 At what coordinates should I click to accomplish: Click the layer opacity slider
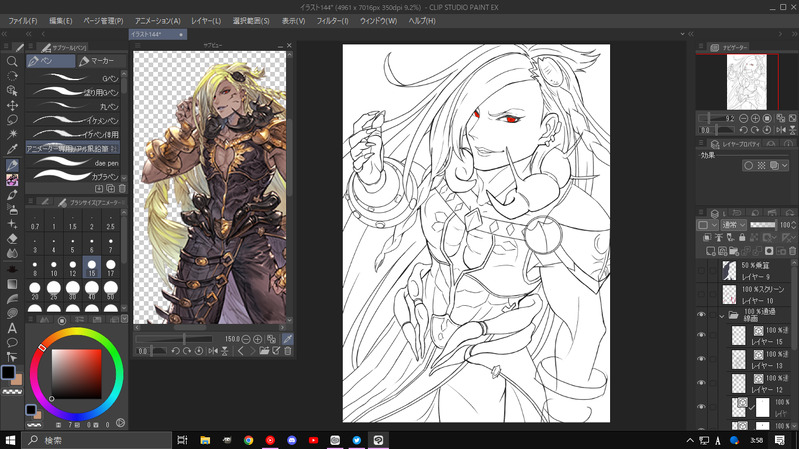[763, 225]
